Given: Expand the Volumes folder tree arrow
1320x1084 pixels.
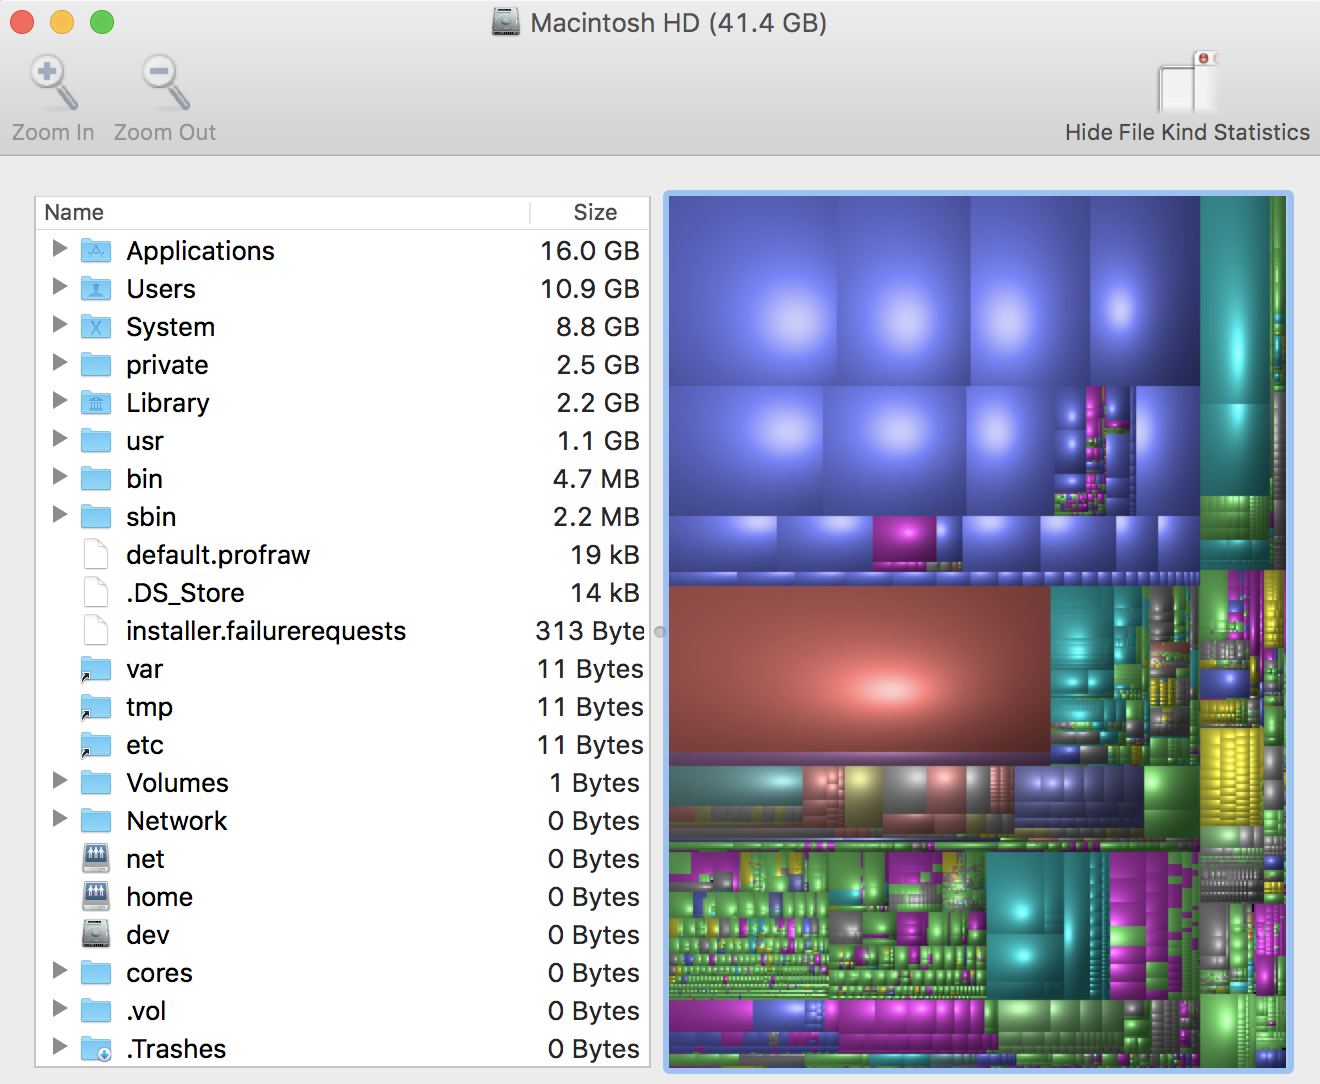Looking at the screenshot, I should pyautogui.click(x=60, y=781).
